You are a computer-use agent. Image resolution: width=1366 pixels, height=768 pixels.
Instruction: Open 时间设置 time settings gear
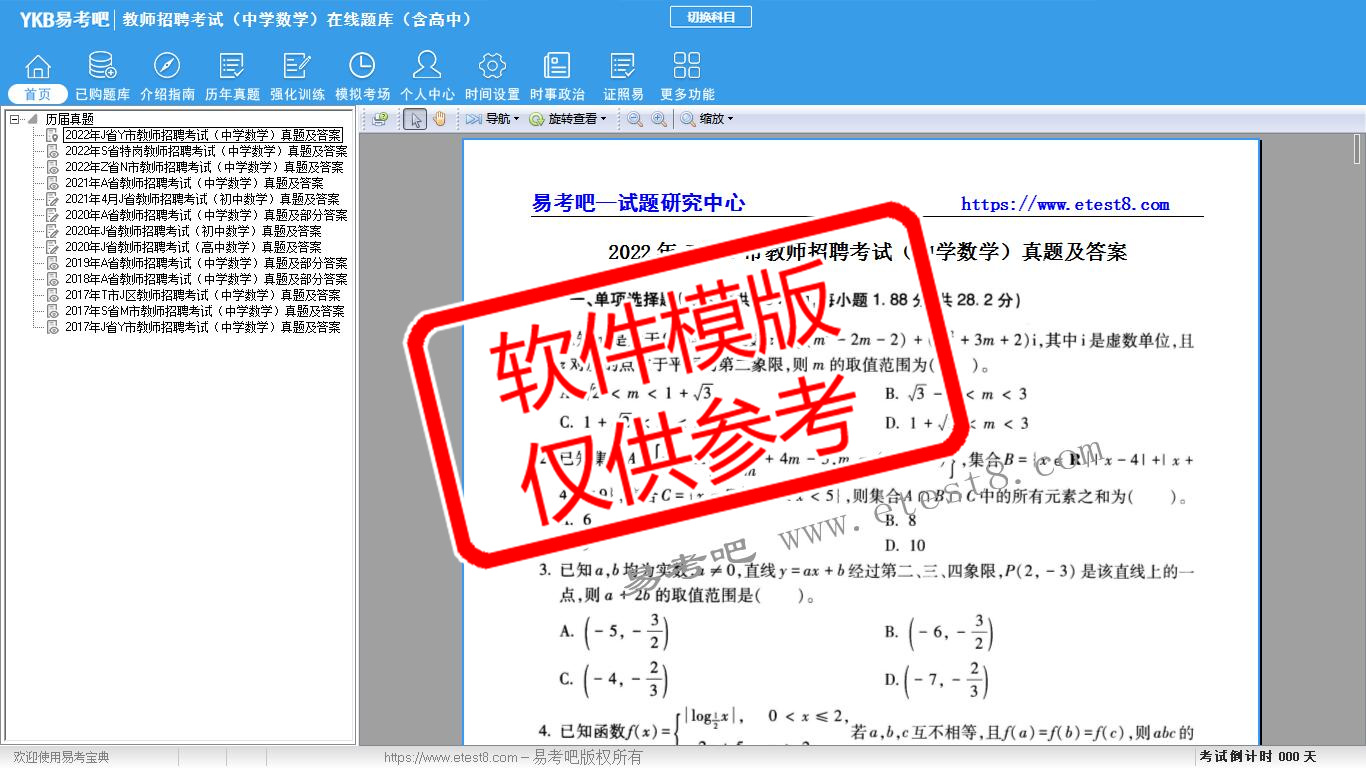pyautogui.click(x=492, y=76)
